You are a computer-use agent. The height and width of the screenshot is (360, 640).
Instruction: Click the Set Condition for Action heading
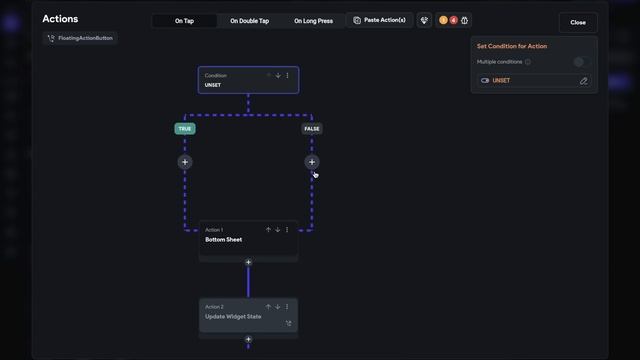click(x=512, y=46)
